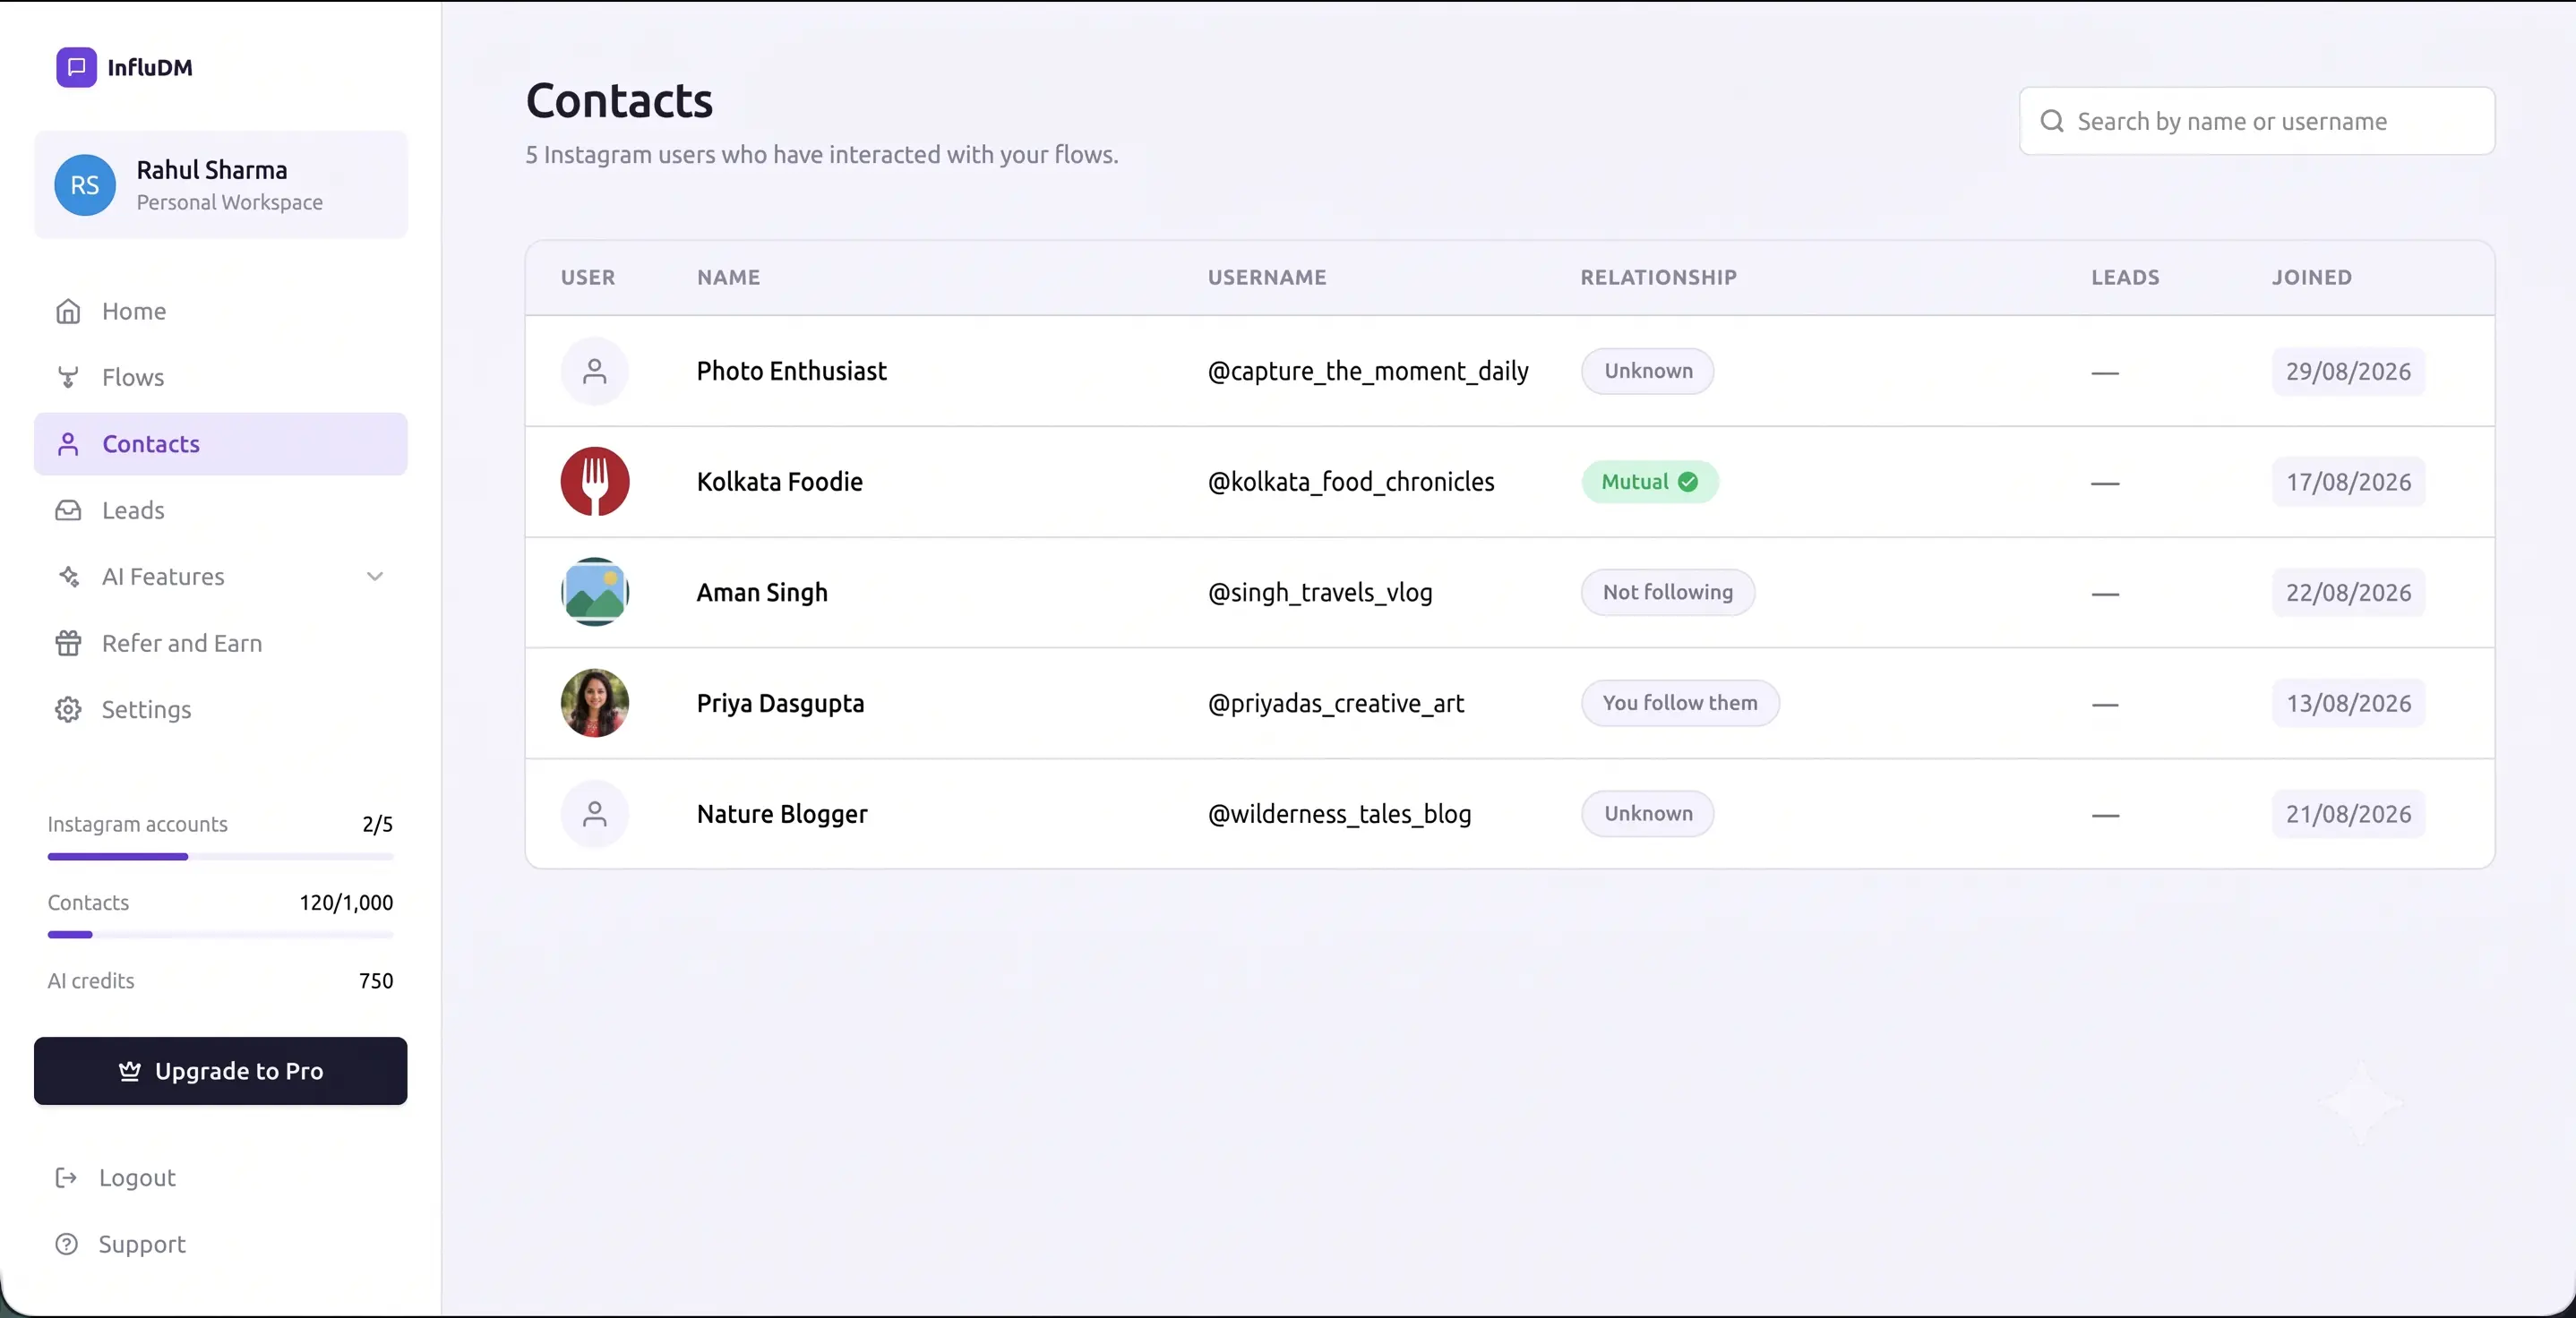Click Nature Blogger placeholder avatar
The image size is (2576, 1318).
(x=595, y=814)
